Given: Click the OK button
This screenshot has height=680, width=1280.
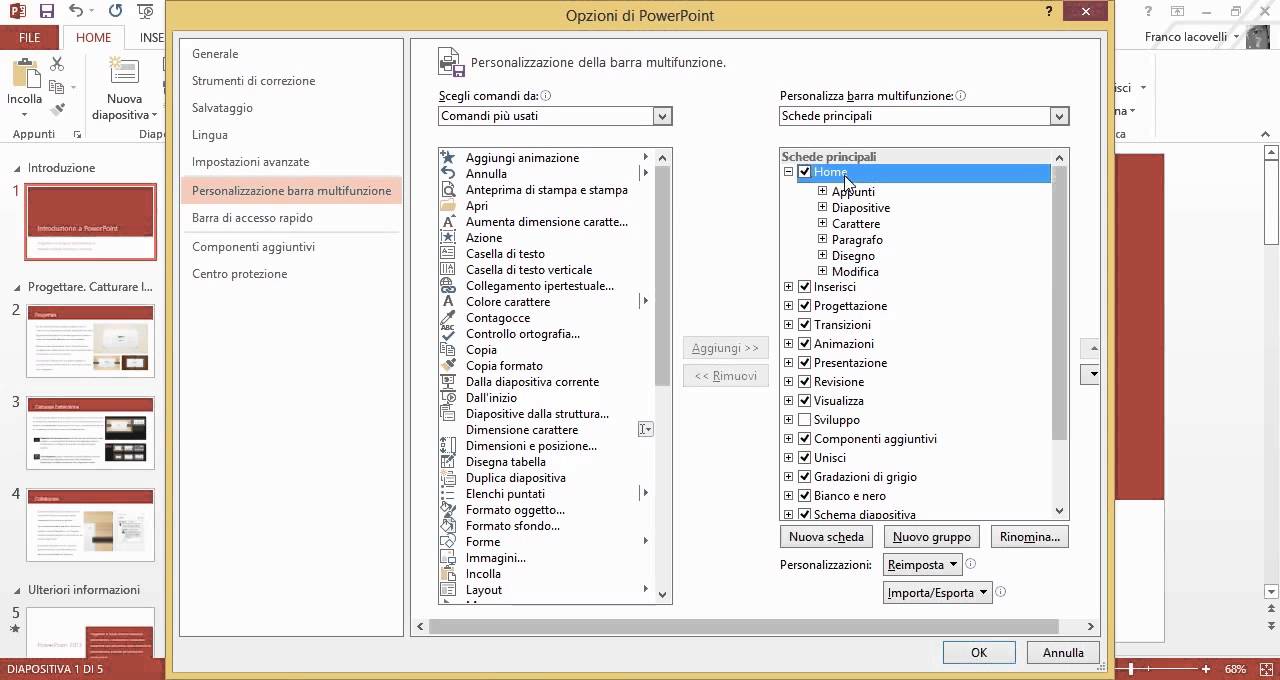Looking at the screenshot, I should pos(979,653).
